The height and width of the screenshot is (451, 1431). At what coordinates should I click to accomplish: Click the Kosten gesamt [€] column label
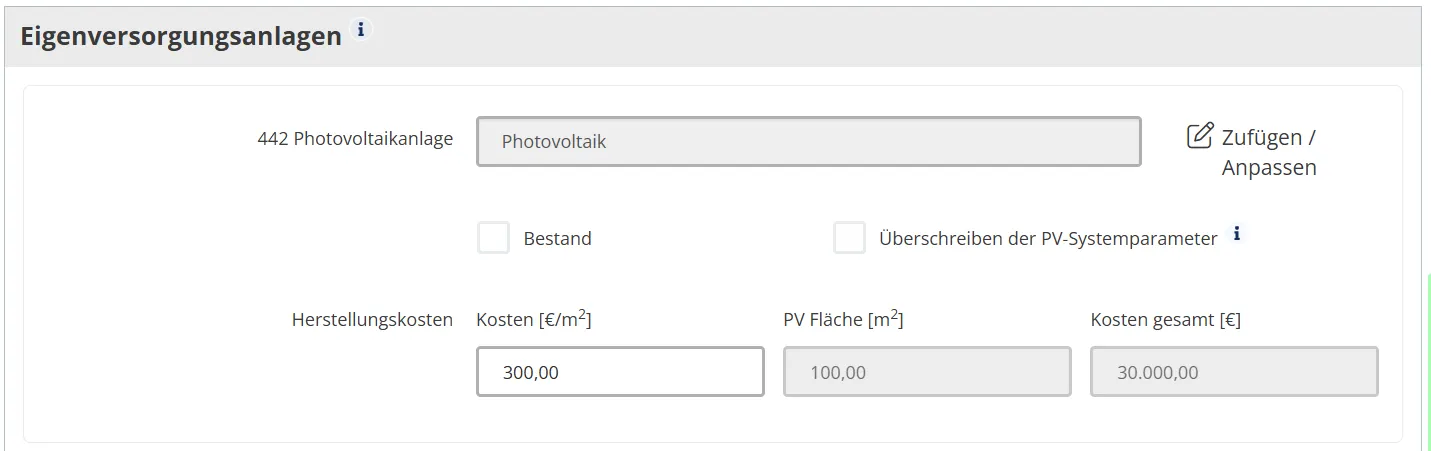click(1165, 320)
